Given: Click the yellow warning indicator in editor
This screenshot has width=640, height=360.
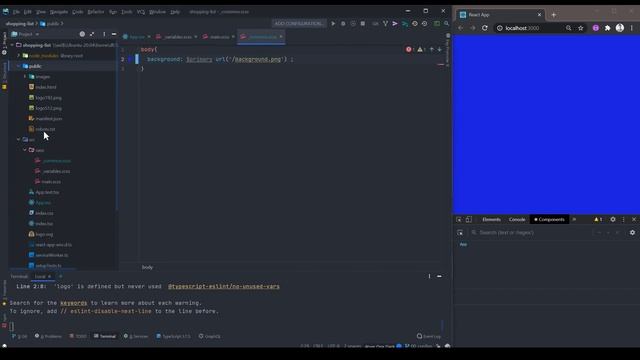Looking at the screenshot, I should tap(420, 49).
